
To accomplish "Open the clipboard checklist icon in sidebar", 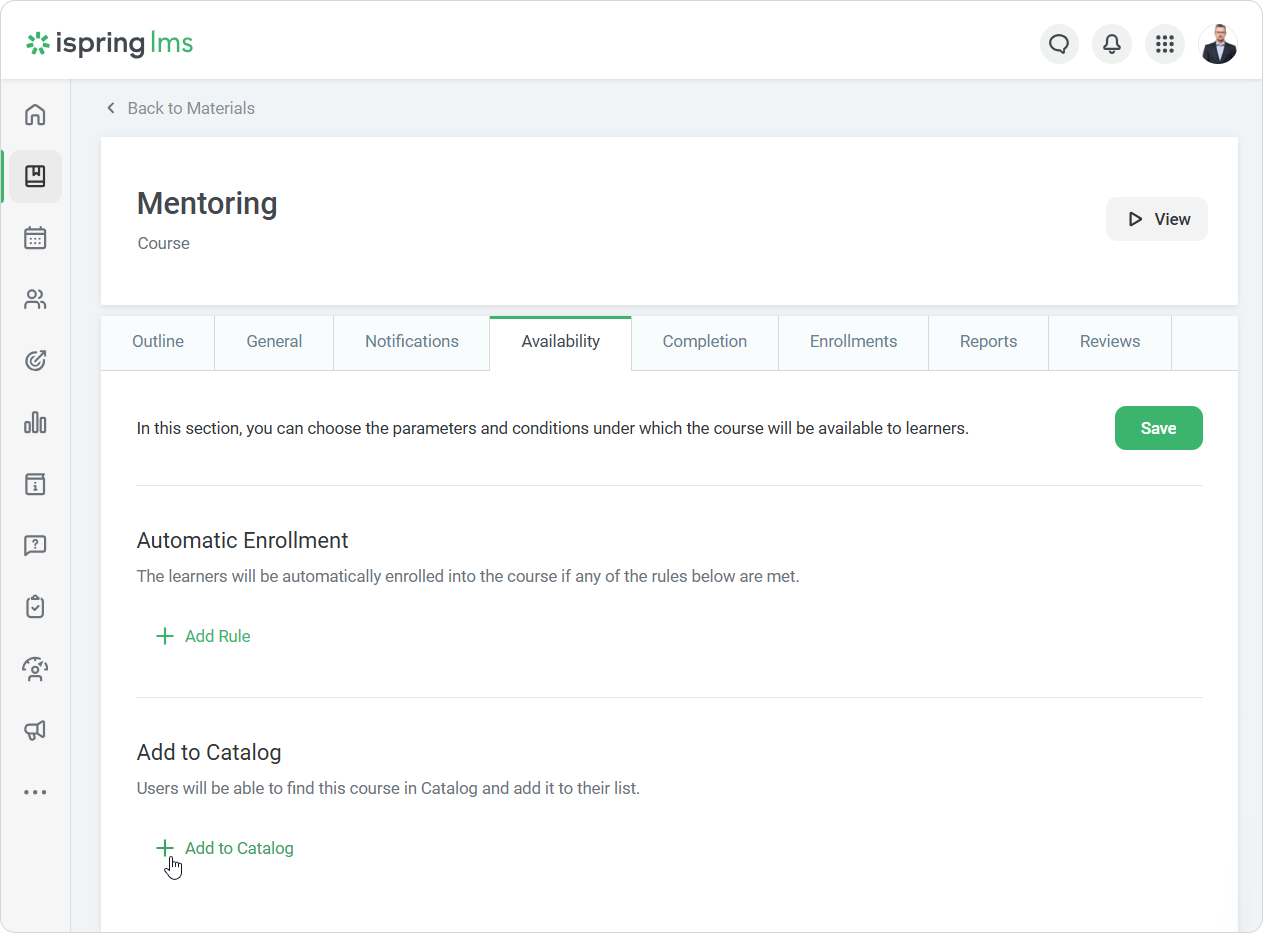I will (35, 607).
